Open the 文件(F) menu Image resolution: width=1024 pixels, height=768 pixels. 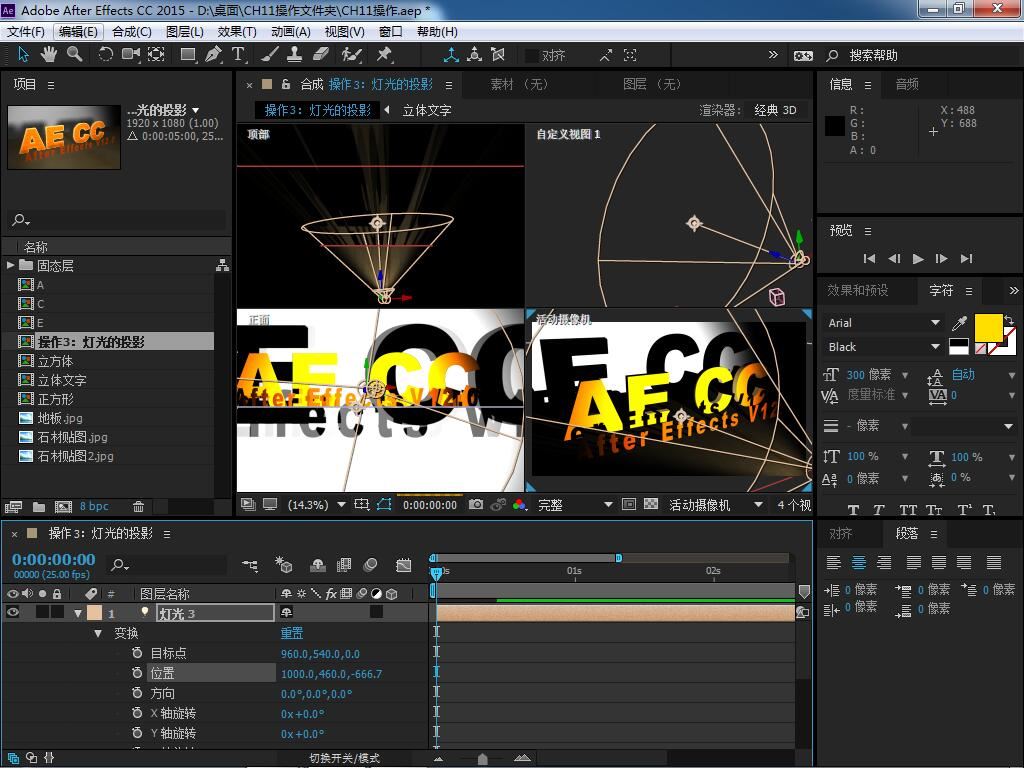(x=25, y=31)
